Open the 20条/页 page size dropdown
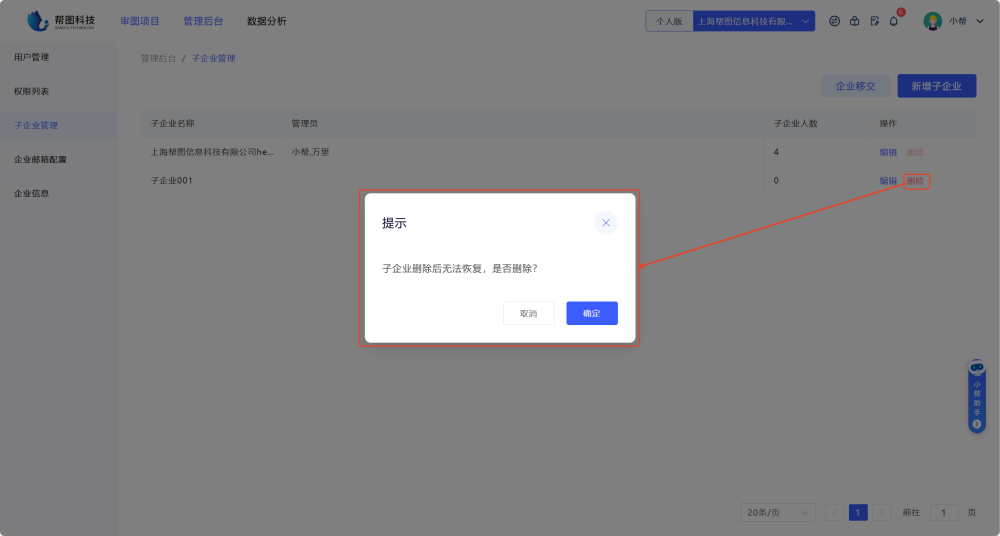Screen dimensions: 1000x536 pyautogui.click(x=778, y=512)
